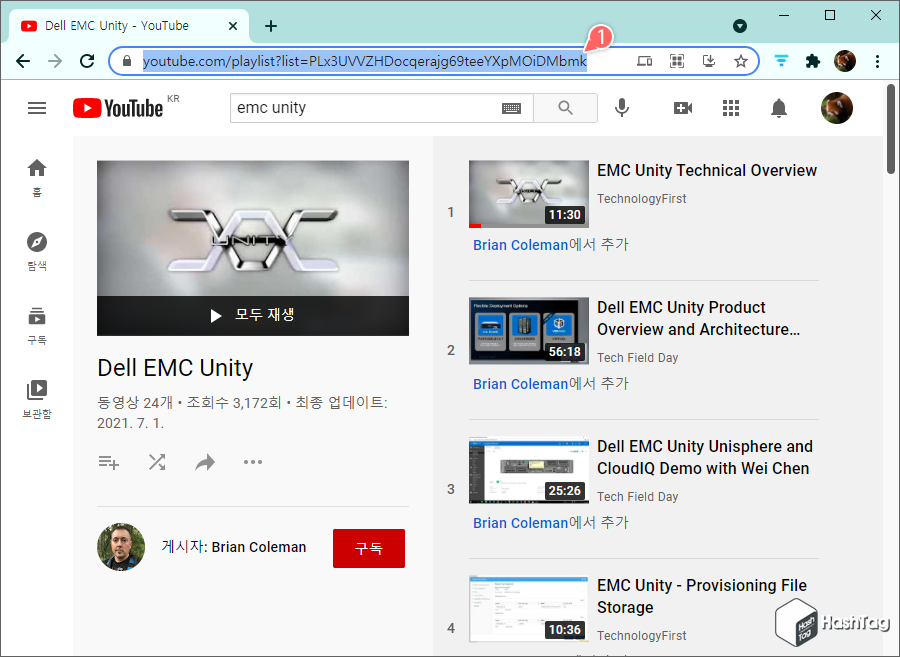Click Brian Coleman link under video 3
900x657 pixels.
coord(520,523)
